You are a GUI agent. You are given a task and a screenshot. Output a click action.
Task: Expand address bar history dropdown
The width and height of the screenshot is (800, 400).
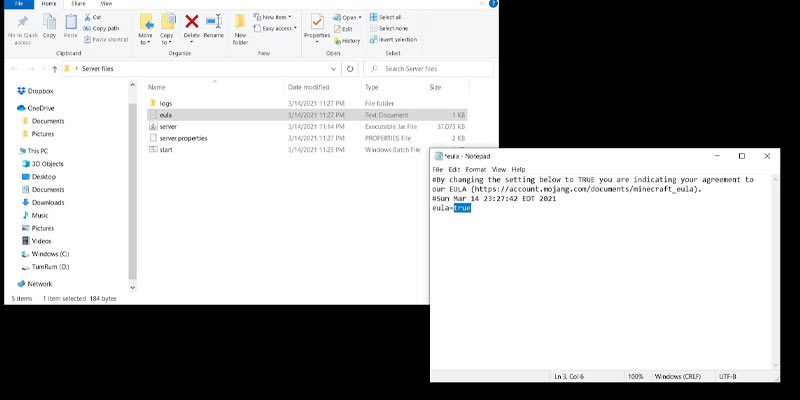pos(333,69)
